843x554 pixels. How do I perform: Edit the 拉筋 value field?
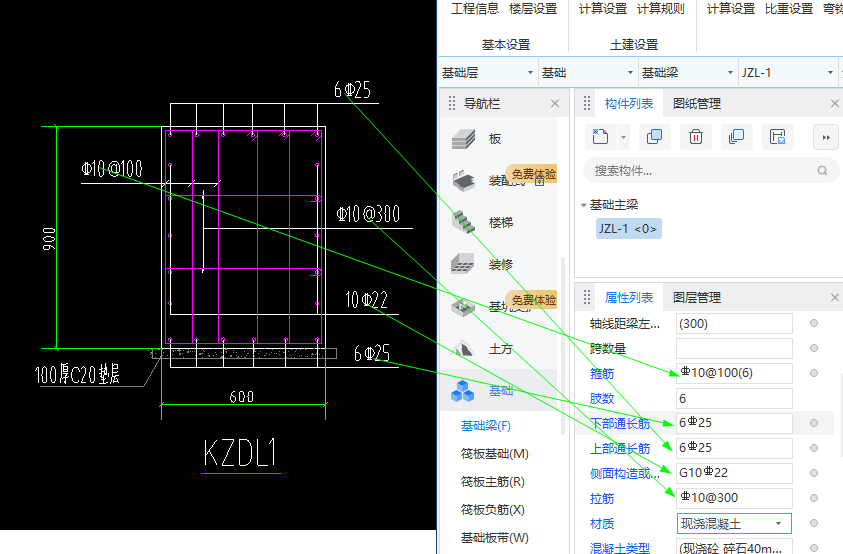click(x=734, y=498)
